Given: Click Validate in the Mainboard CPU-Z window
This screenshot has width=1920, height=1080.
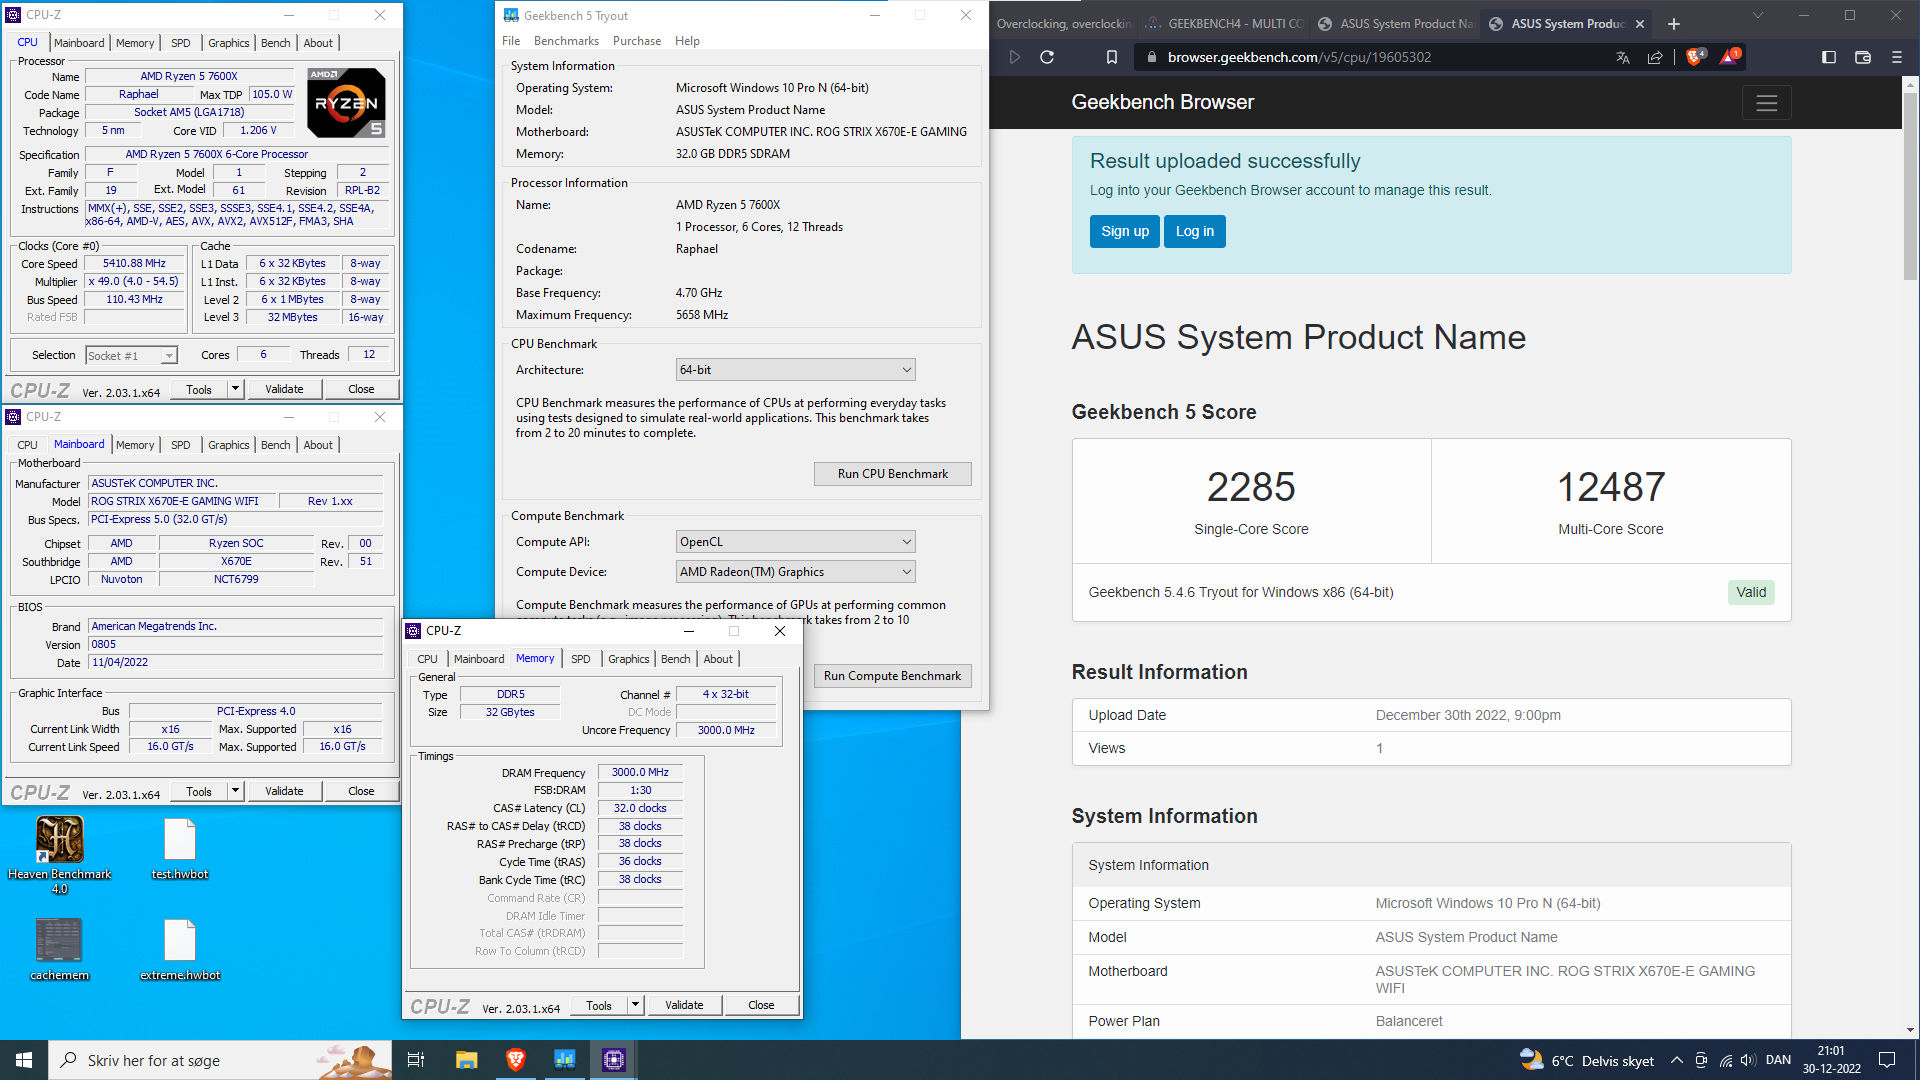Looking at the screenshot, I should point(284,791).
